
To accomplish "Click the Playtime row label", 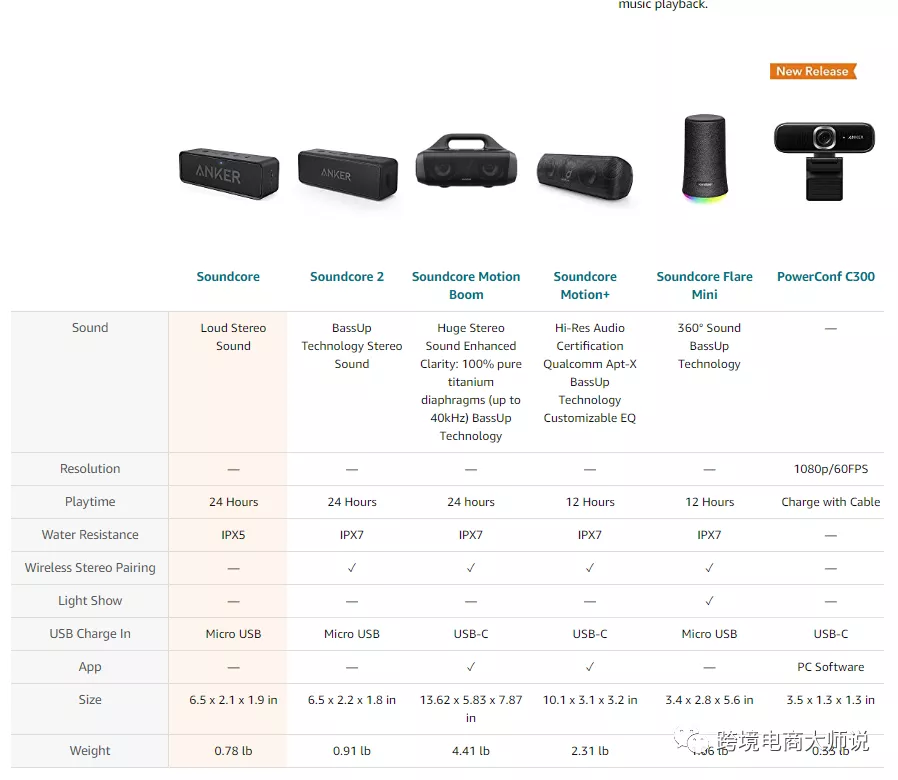I will click(90, 502).
